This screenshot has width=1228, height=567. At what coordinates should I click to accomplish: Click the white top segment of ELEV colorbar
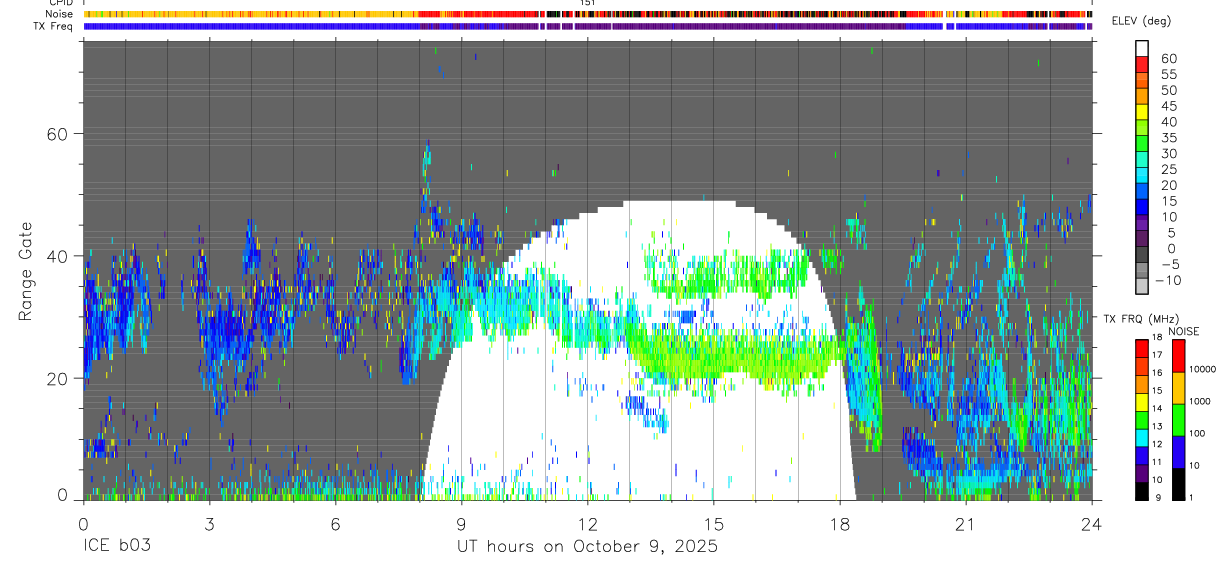[x=1142, y=47]
